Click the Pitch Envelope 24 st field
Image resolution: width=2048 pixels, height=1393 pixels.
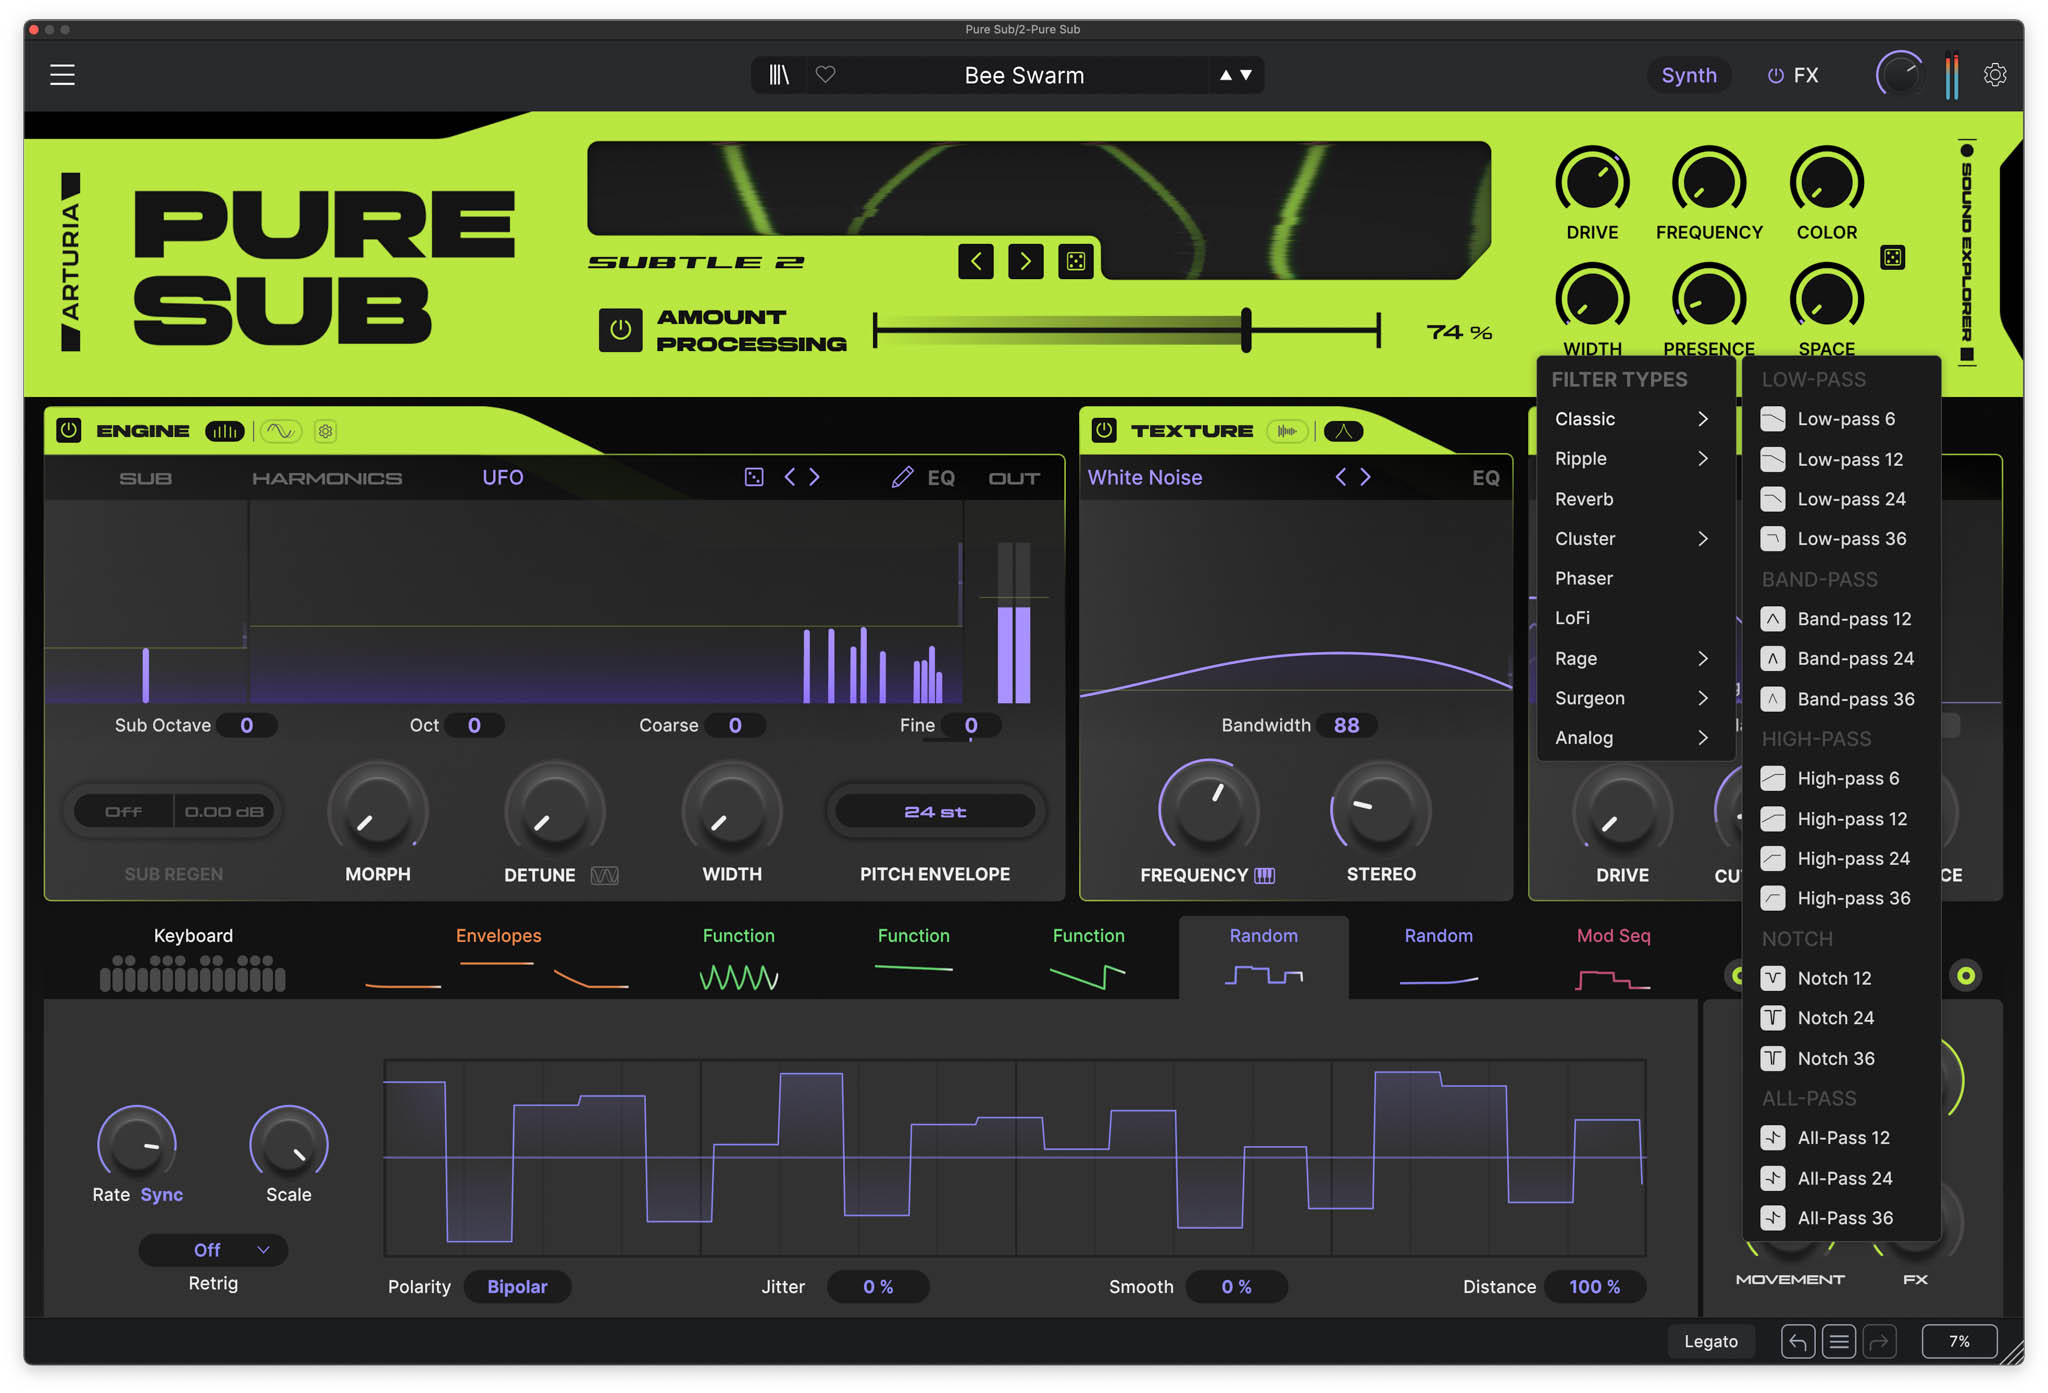[x=935, y=811]
